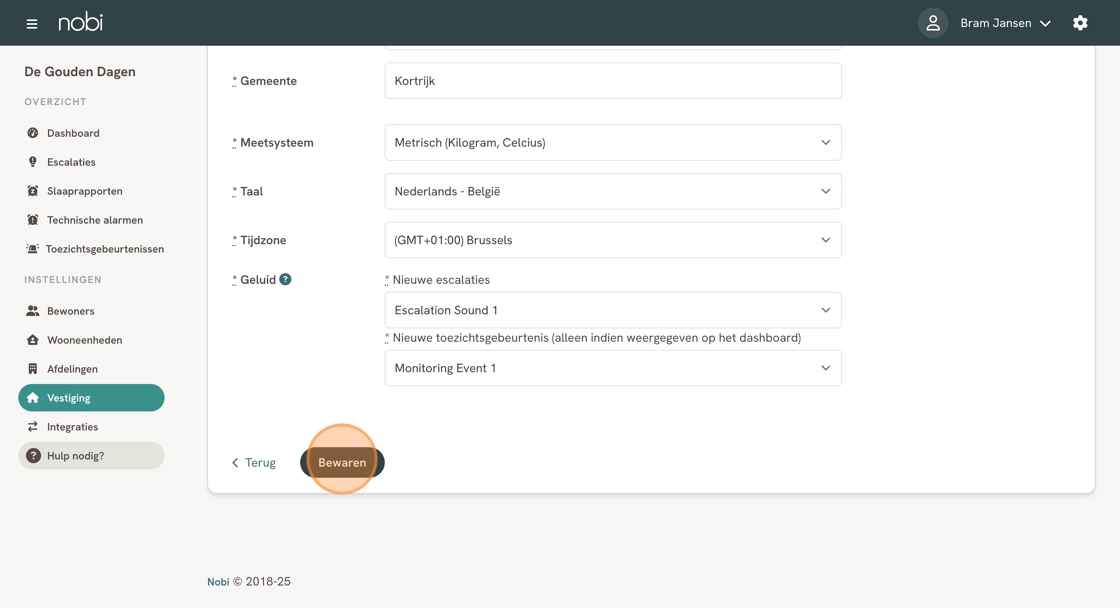
Task: Click the Geluid help question mark icon
Action: click(286, 280)
